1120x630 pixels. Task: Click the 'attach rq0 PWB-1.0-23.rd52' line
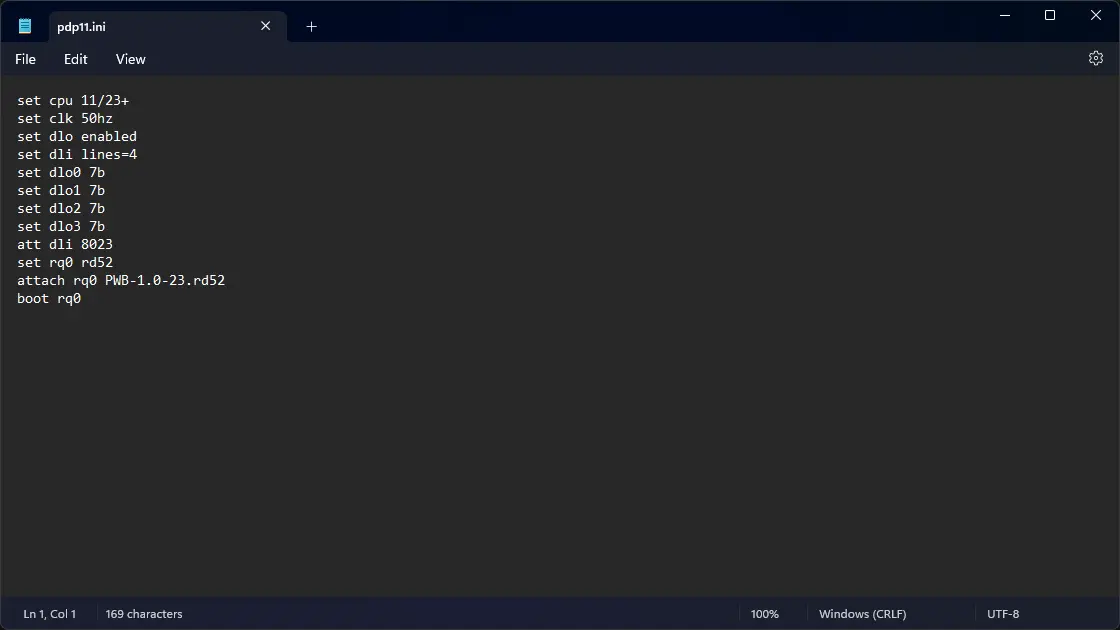click(x=121, y=281)
